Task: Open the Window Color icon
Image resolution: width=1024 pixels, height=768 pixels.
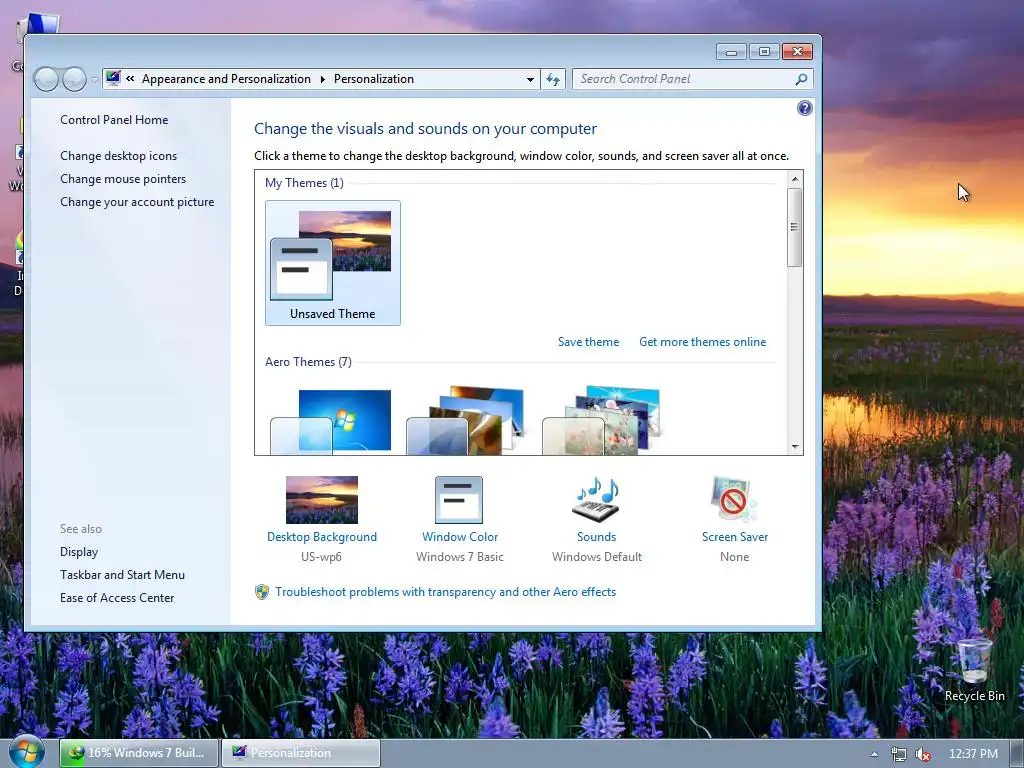Action: coord(459,500)
